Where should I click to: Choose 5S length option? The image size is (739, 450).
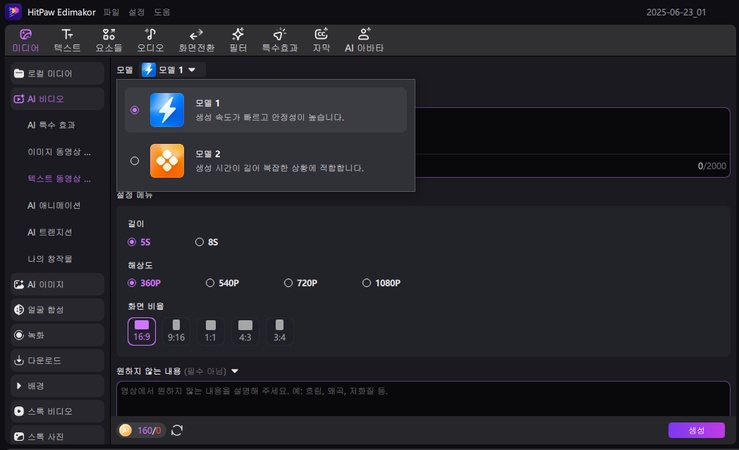tap(139, 242)
